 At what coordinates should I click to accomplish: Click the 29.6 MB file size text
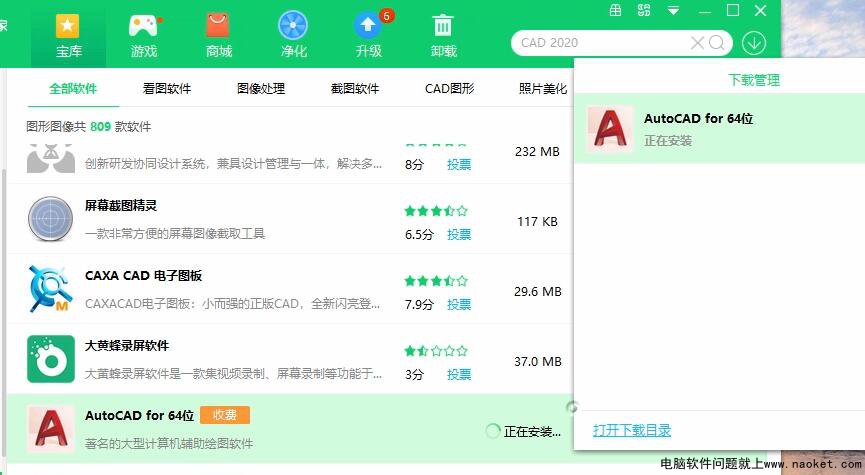(538, 292)
